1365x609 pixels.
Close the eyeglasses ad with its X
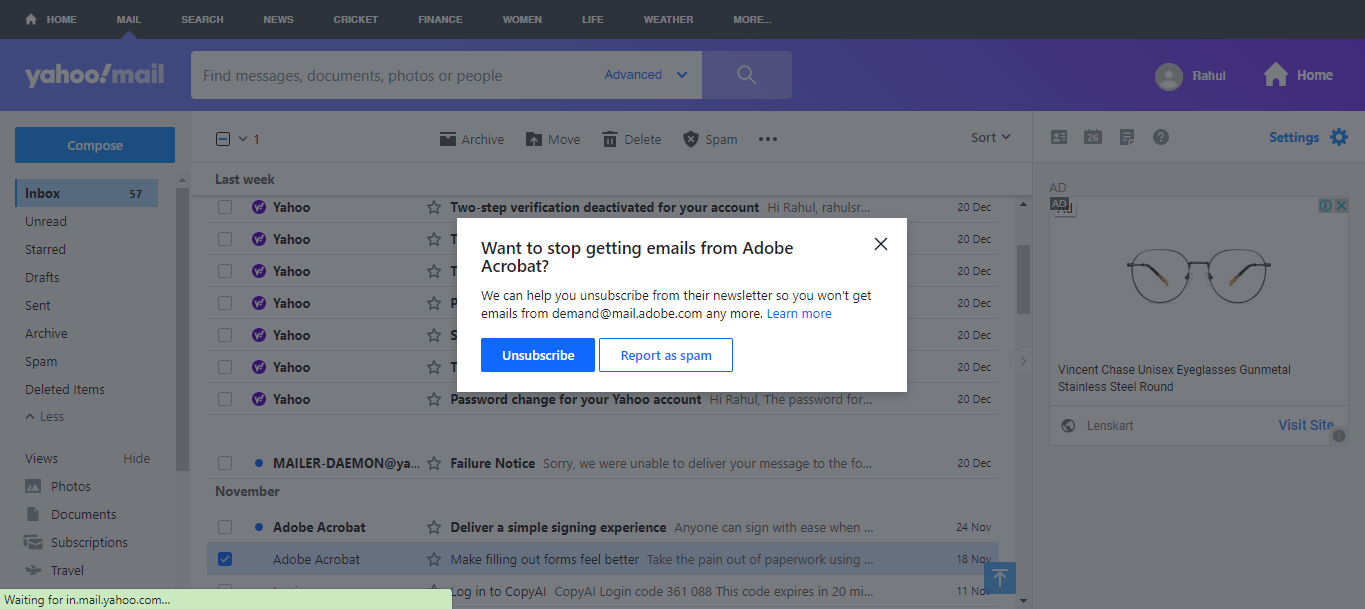point(1340,205)
